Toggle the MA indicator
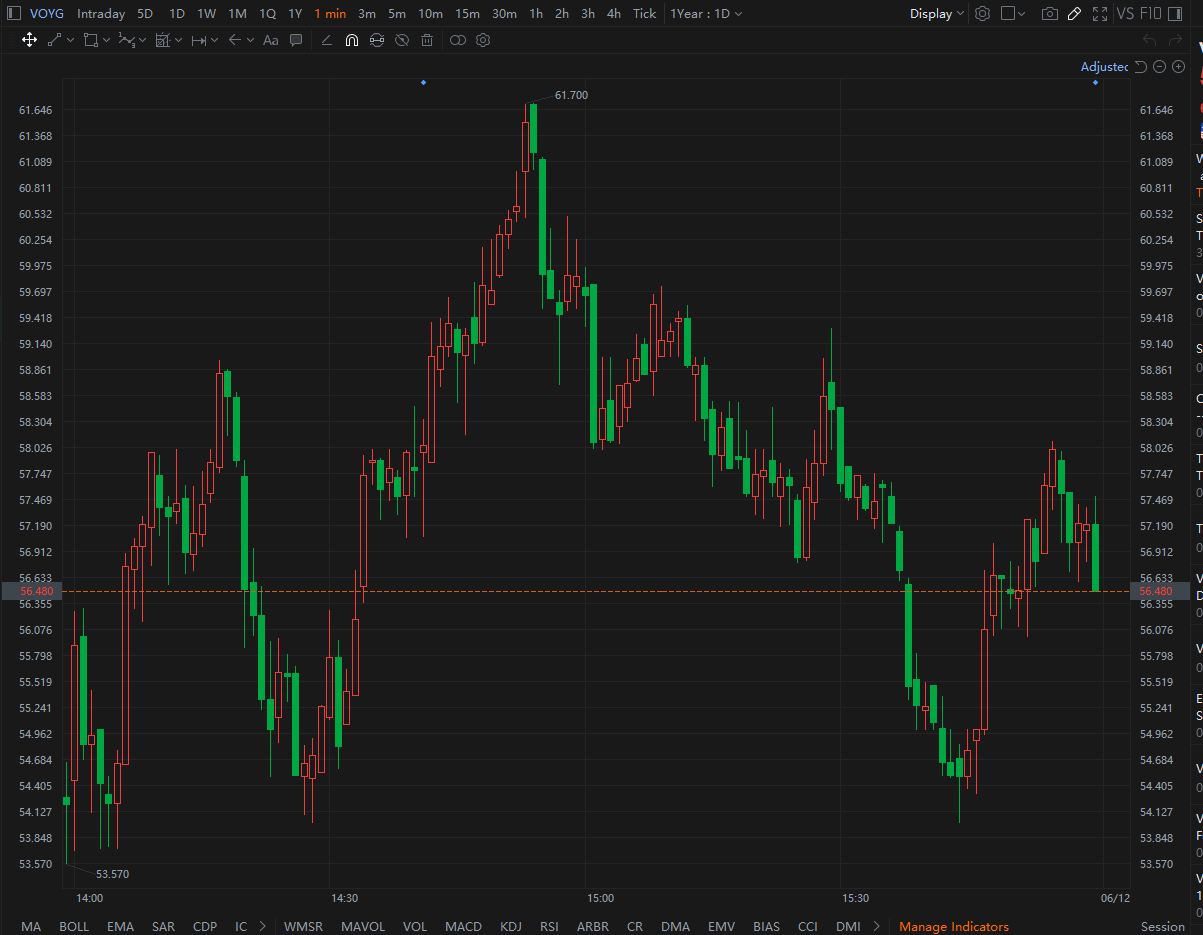Screen dimensions: 1203x935 click(x=31, y=926)
